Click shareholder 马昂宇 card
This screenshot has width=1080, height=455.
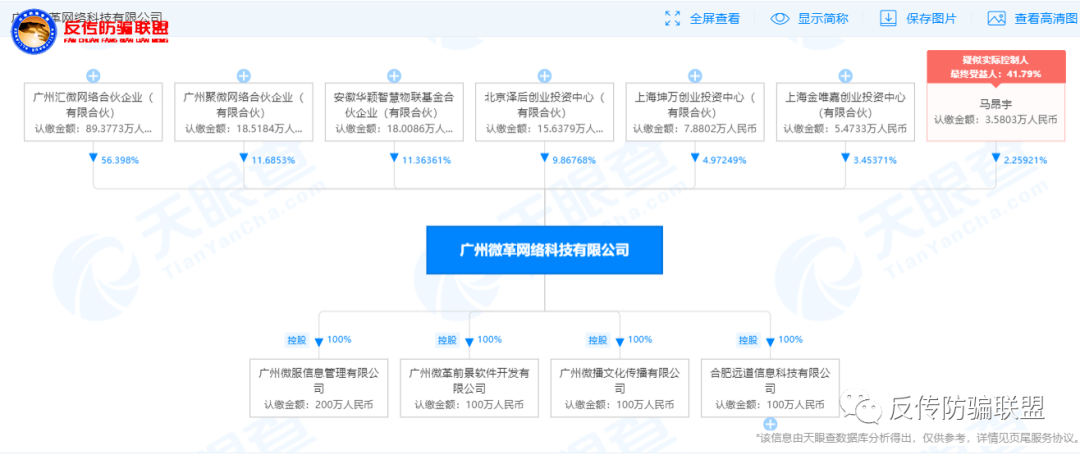coord(995,112)
